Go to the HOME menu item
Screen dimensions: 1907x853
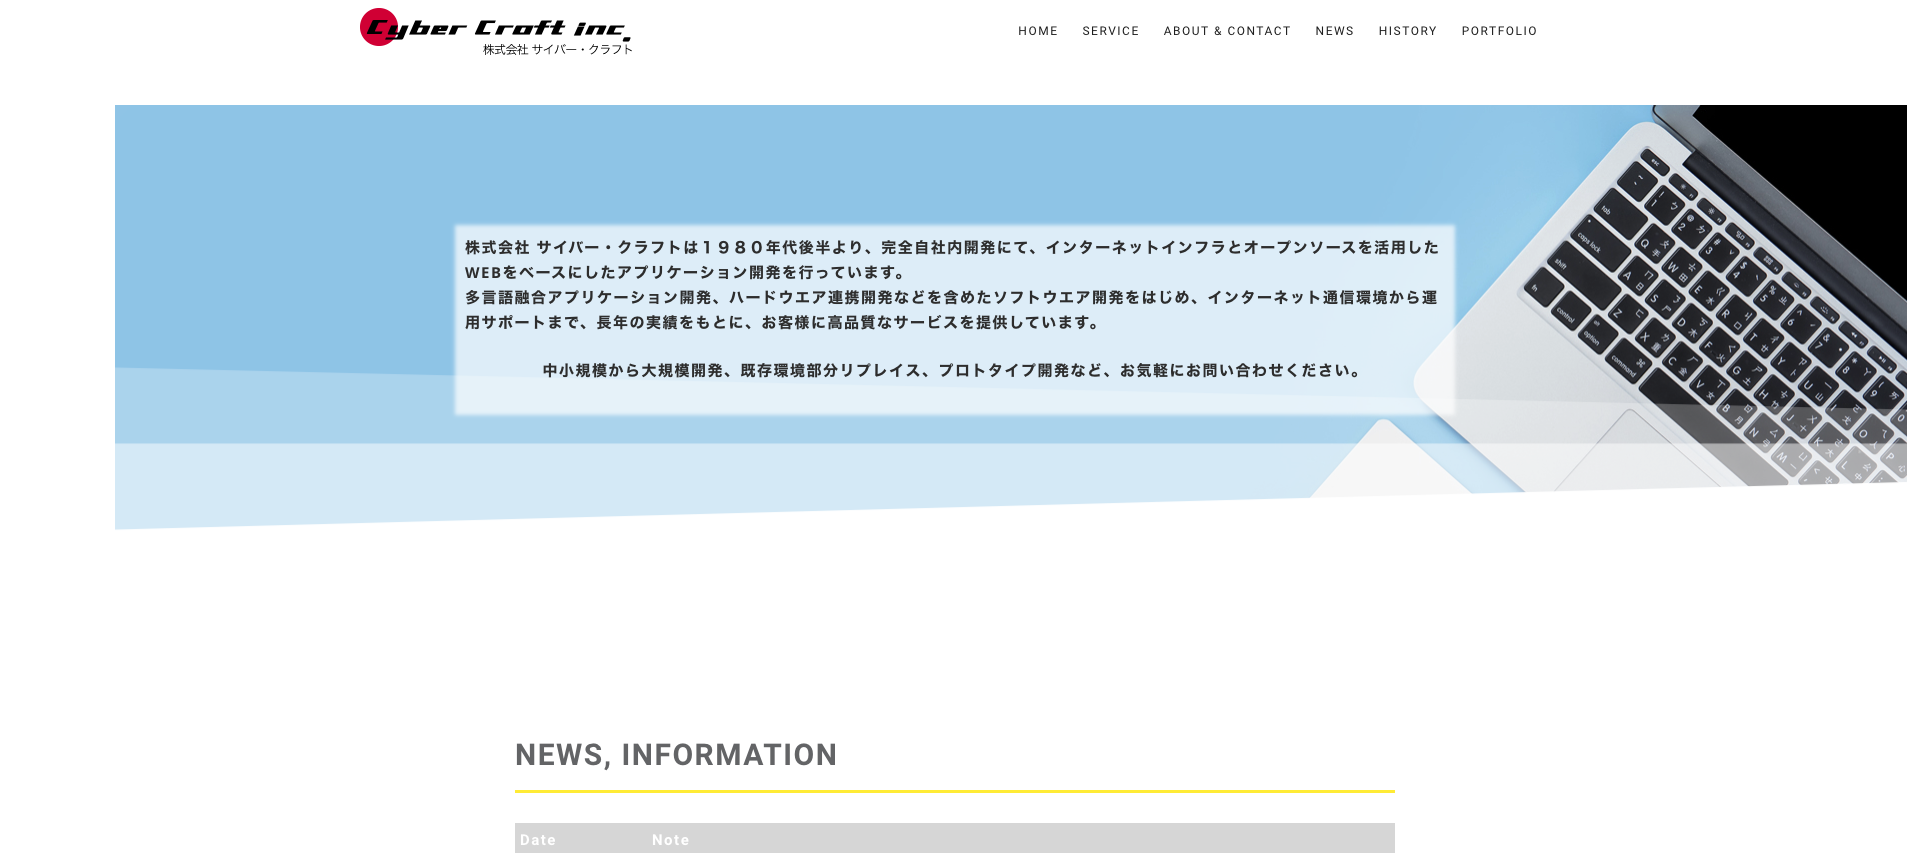(1038, 31)
